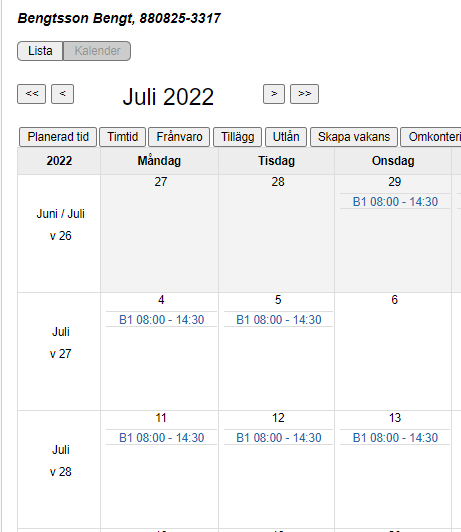This screenshot has height=532, width=461.
Task: Open the Frånvaro option
Action: [x=179, y=137]
